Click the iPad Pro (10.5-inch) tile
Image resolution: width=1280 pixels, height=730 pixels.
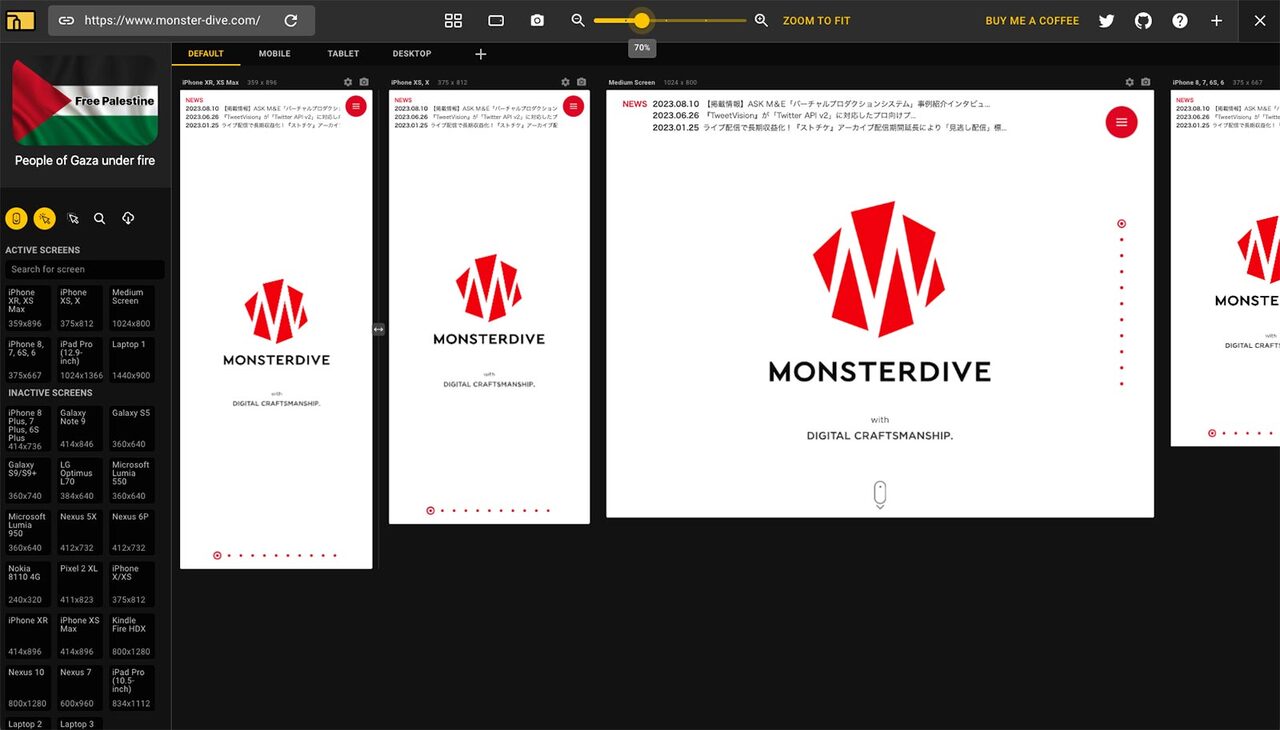(132, 688)
